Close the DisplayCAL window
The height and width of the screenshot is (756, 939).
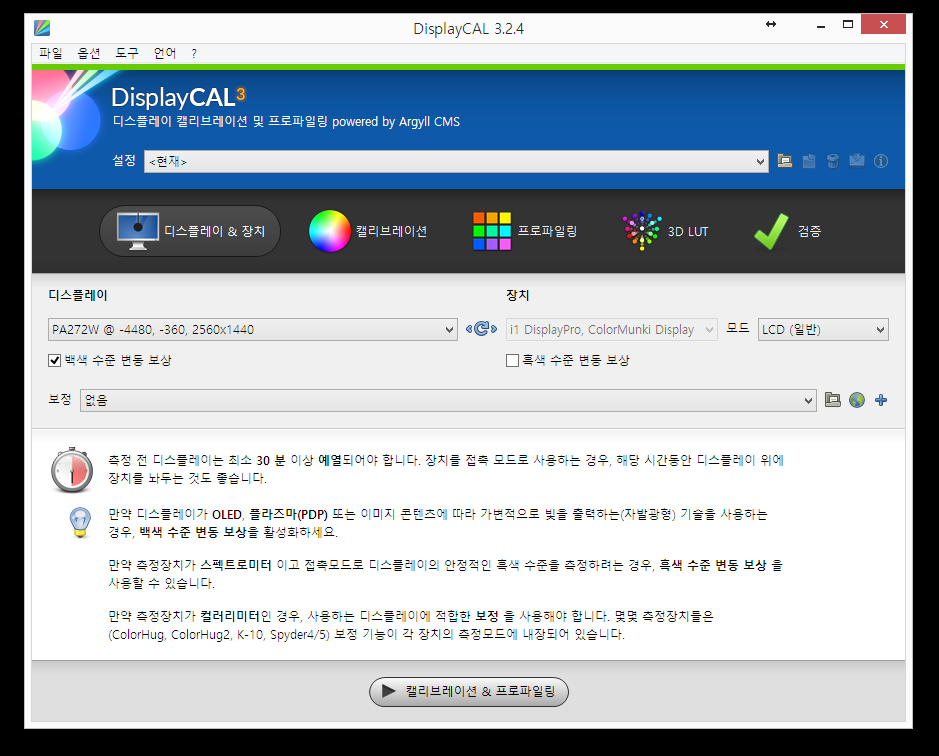[883, 25]
